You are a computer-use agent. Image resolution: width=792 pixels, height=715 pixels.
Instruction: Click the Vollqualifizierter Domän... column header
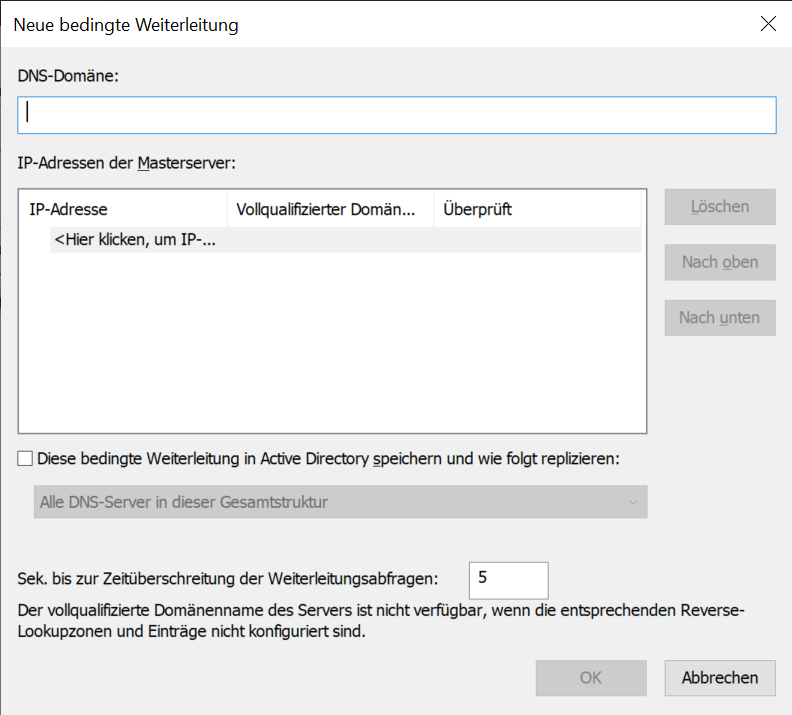[x=331, y=209]
